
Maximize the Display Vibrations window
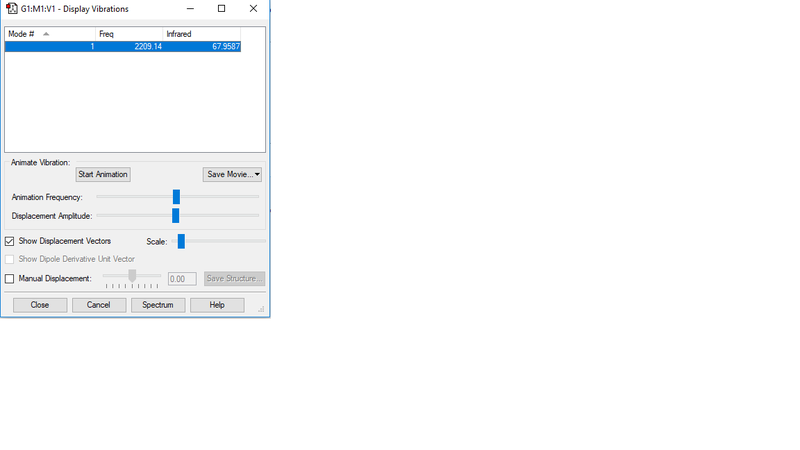[221, 9]
